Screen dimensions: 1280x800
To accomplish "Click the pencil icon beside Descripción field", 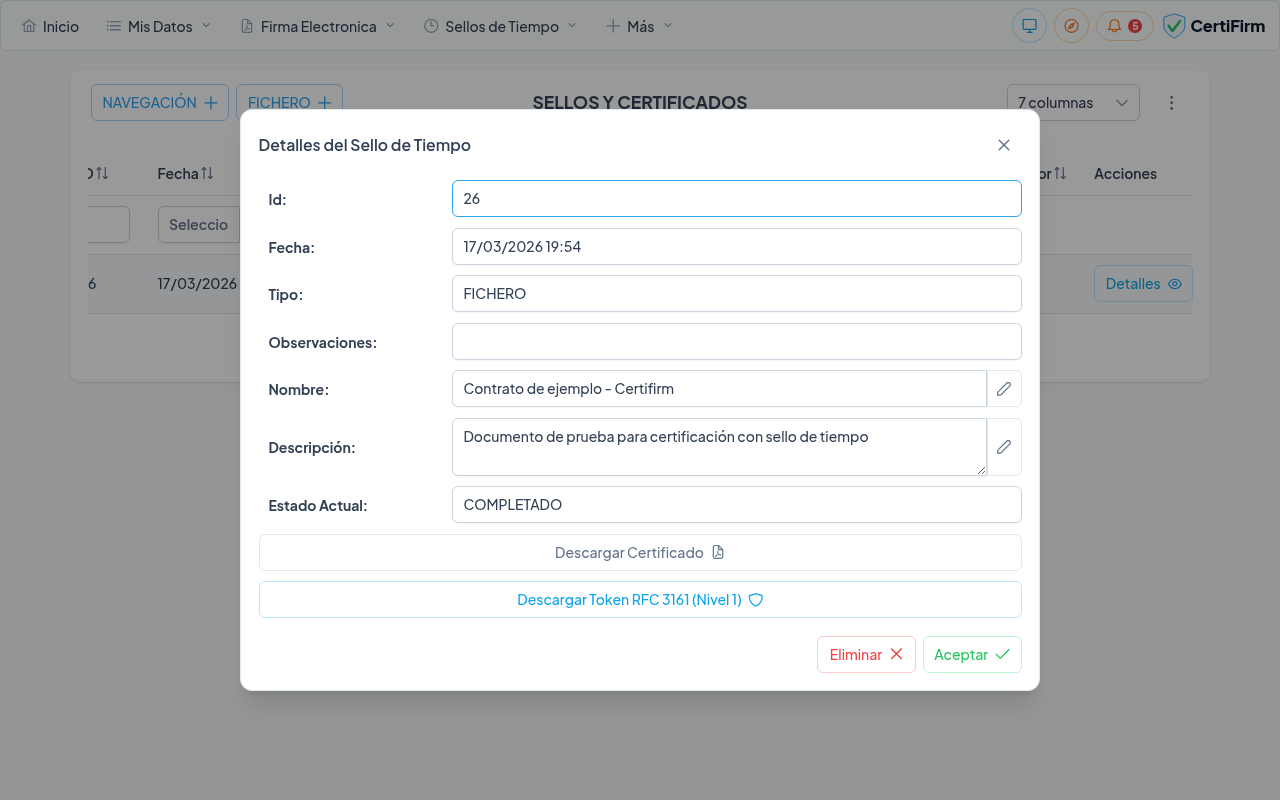I will click(x=1003, y=446).
